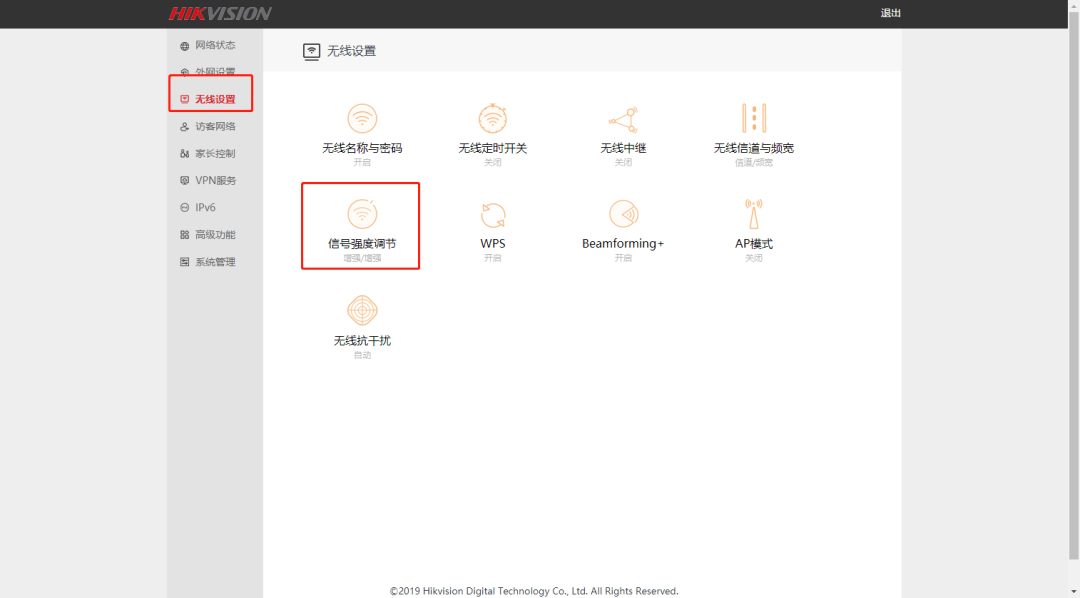This screenshot has width=1080, height=598.
Task: Click 无线抗干扰 label text
Action: click(x=362, y=340)
